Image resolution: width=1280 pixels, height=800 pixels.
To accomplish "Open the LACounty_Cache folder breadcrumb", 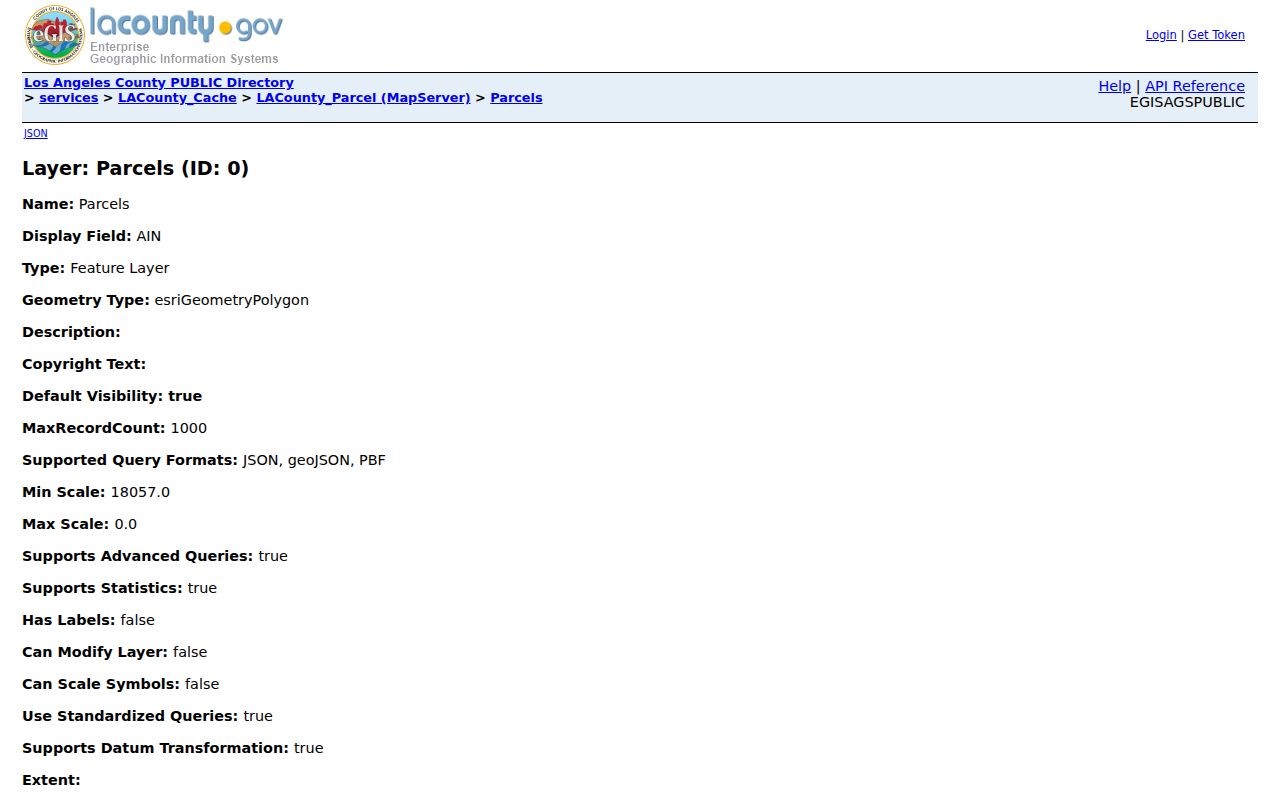I will 177,98.
